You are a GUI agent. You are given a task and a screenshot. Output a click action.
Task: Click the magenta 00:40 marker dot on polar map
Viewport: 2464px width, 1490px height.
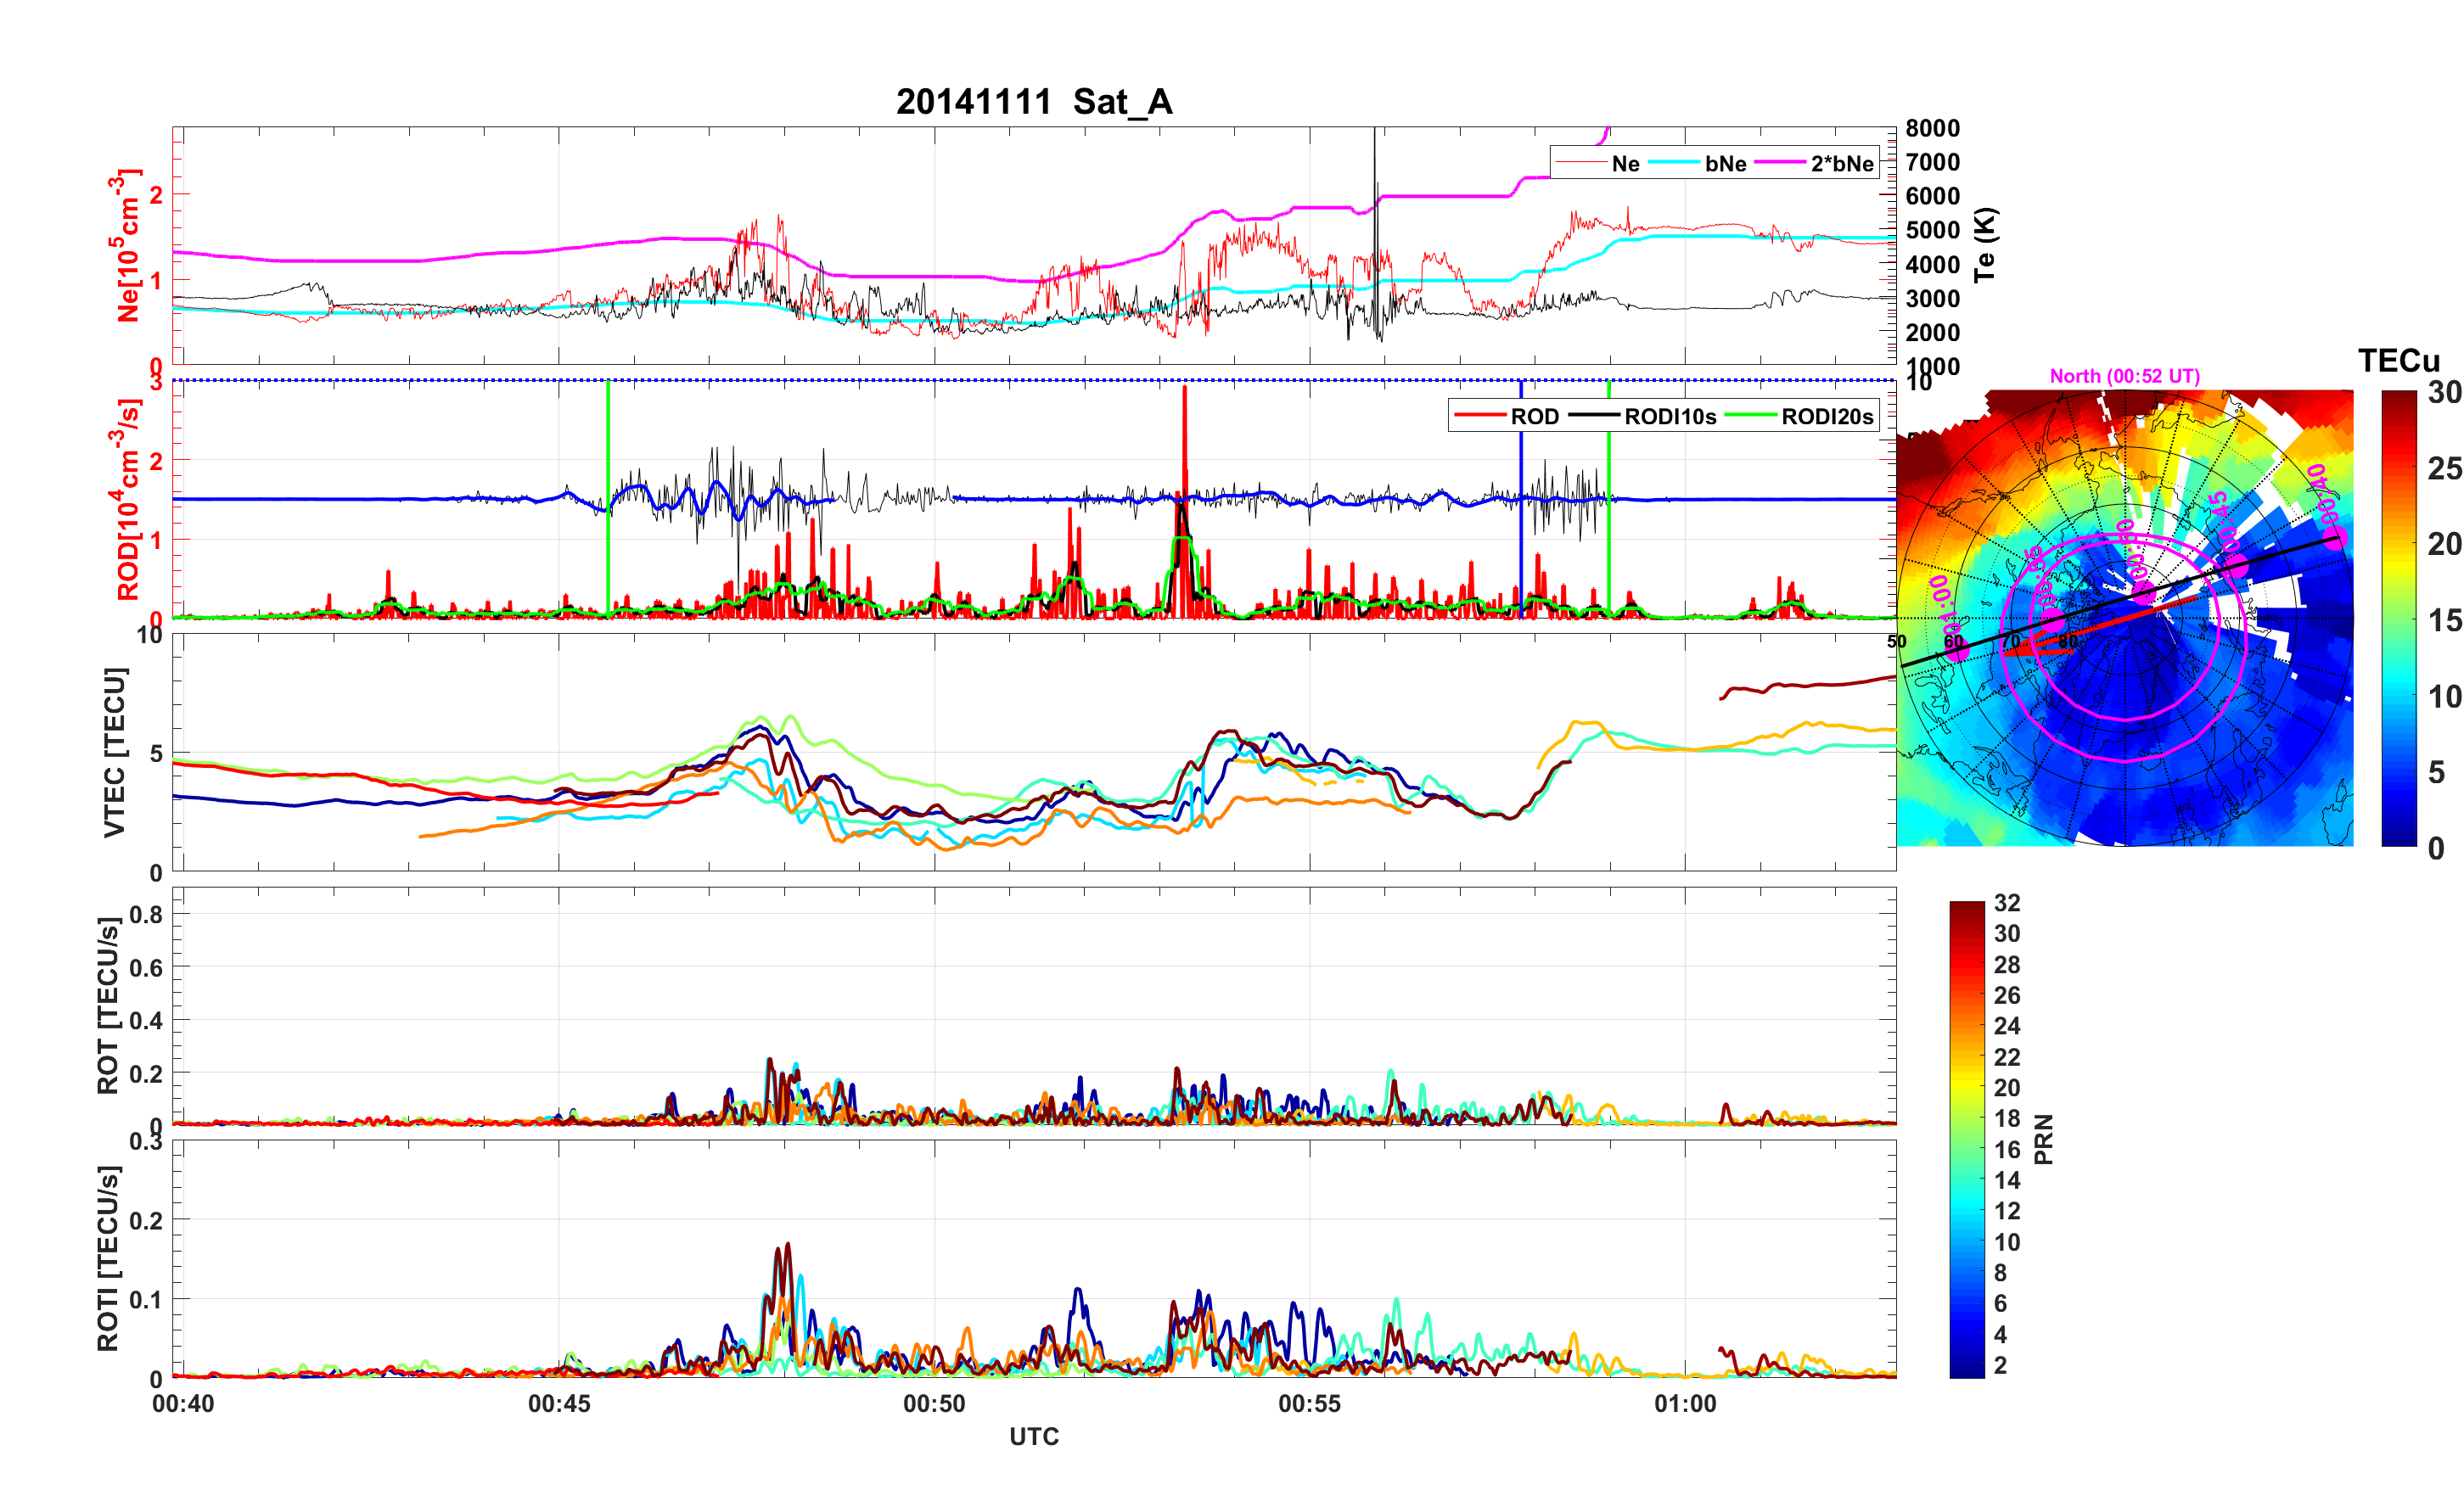pyautogui.click(x=2335, y=540)
